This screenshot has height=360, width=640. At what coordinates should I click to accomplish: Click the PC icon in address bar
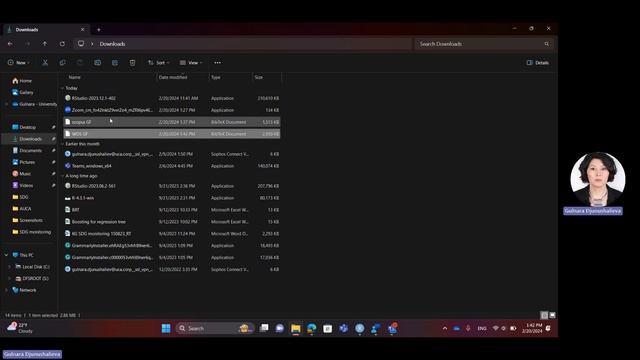point(81,43)
